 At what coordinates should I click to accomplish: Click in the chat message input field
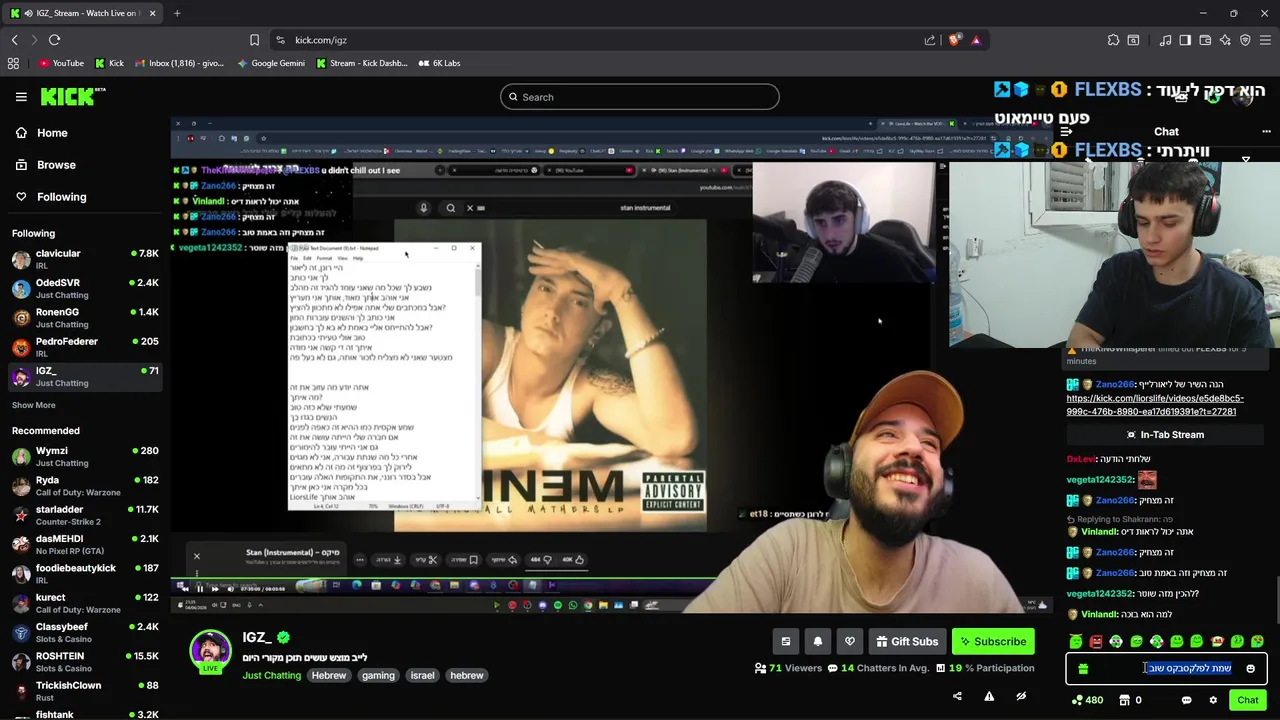click(x=1166, y=669)
